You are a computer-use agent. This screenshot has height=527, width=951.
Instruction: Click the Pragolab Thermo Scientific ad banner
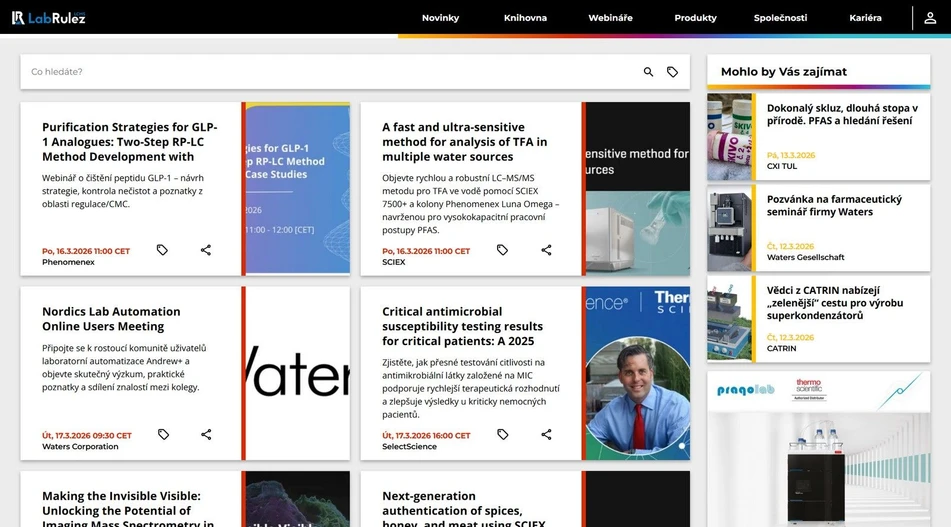818,448
